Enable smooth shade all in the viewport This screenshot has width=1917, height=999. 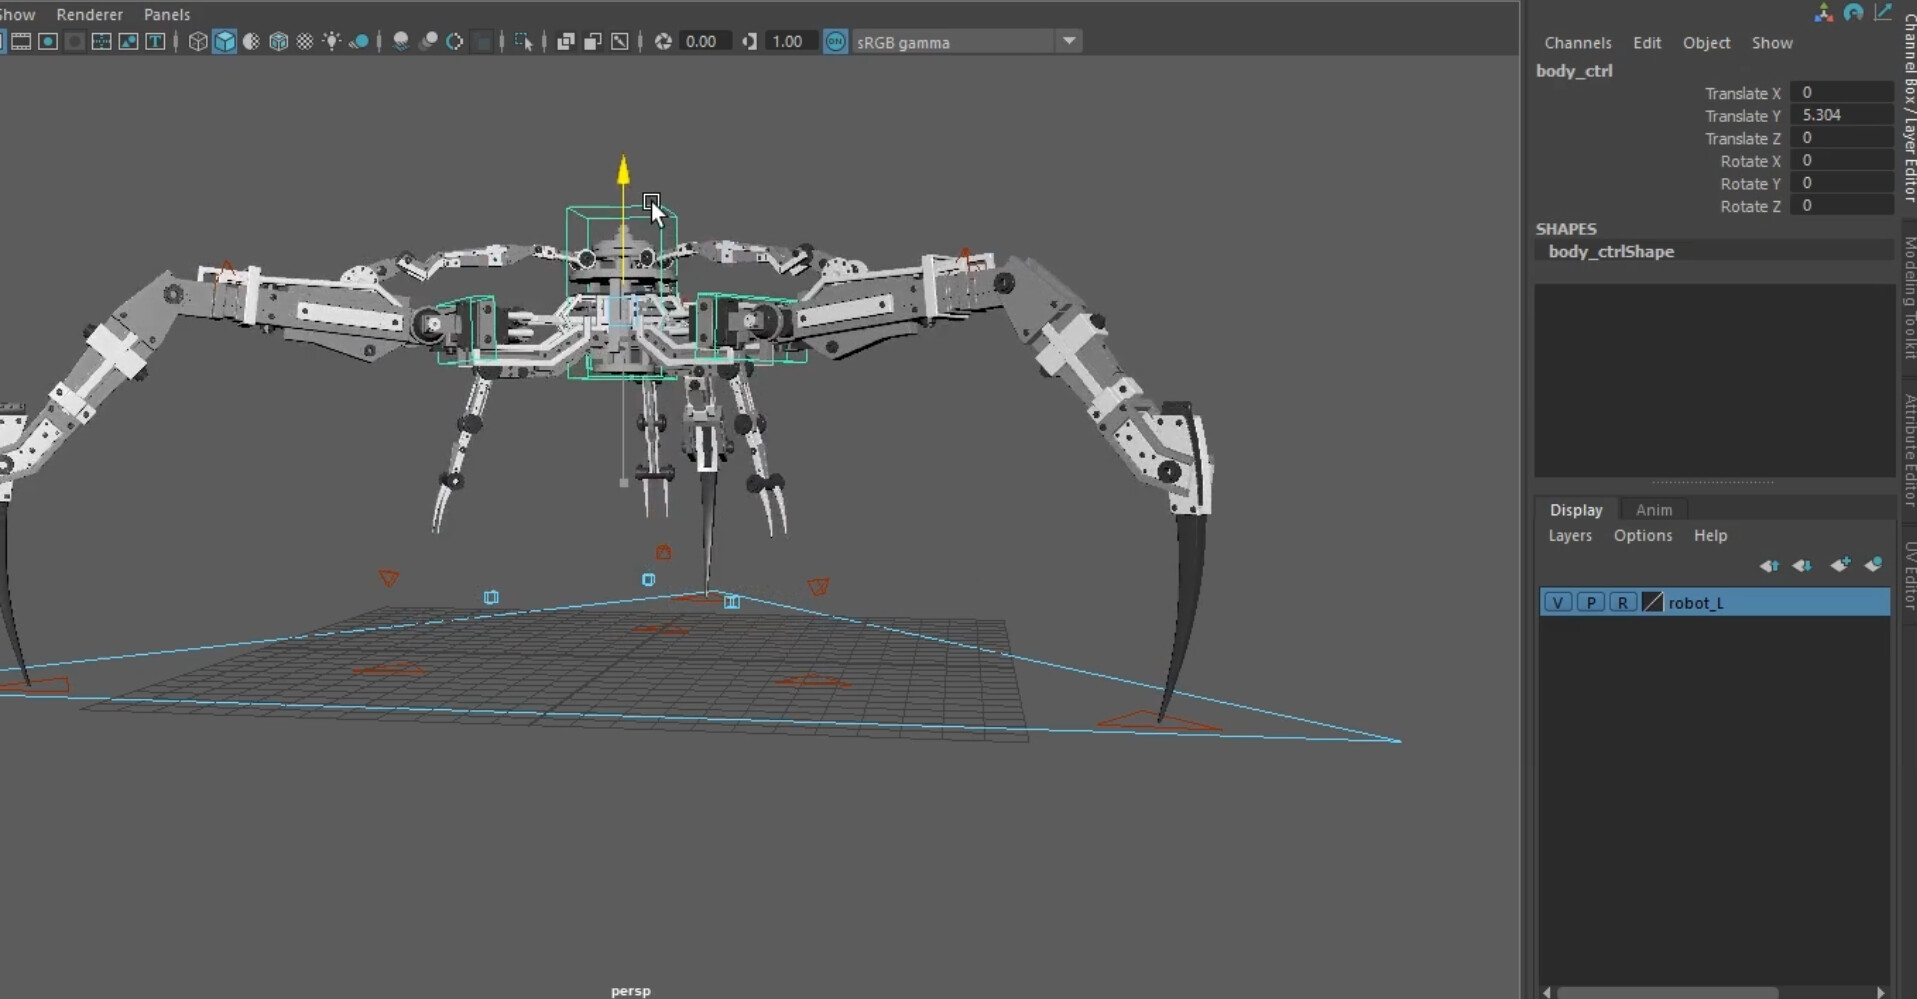click(x=224, y=41)
